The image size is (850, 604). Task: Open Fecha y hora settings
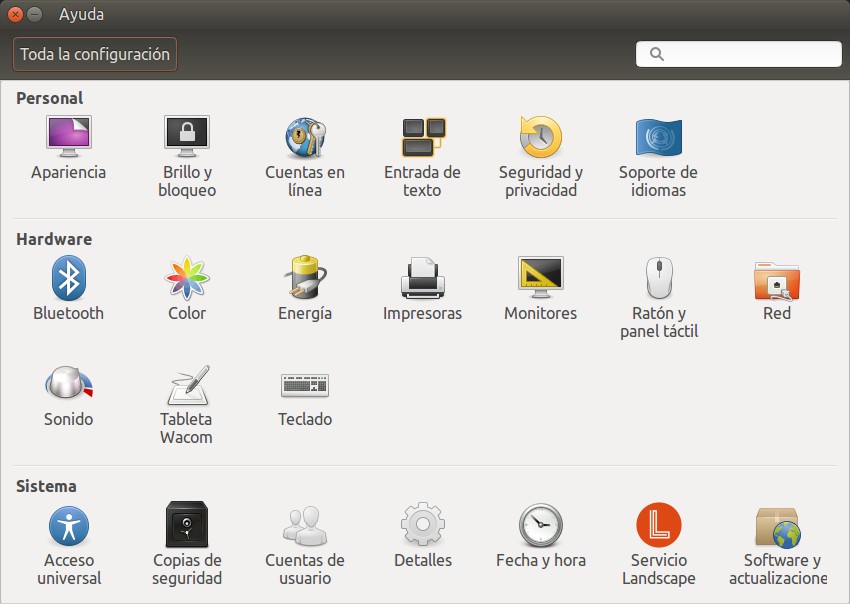[540, 526]
